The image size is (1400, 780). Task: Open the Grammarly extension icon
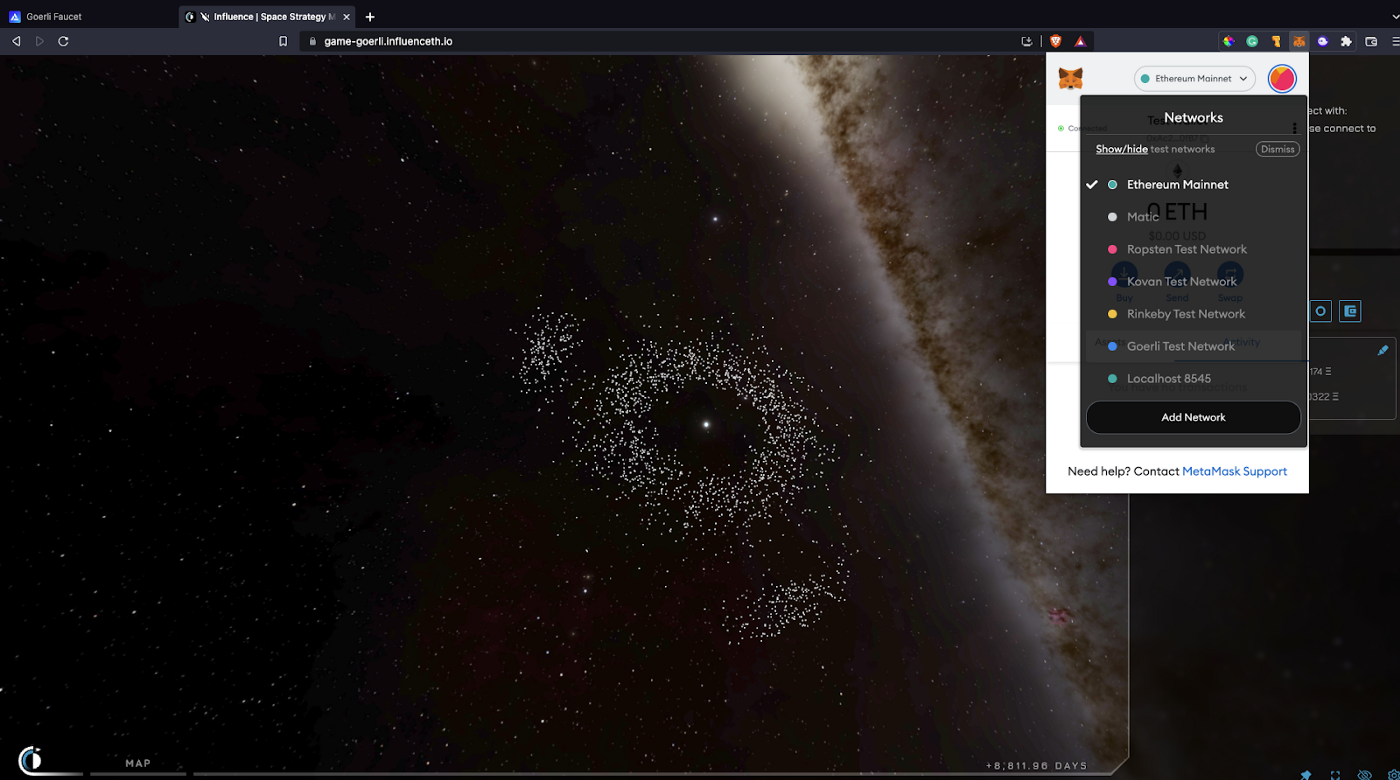pyautogui.click(x=1252, y=41)
